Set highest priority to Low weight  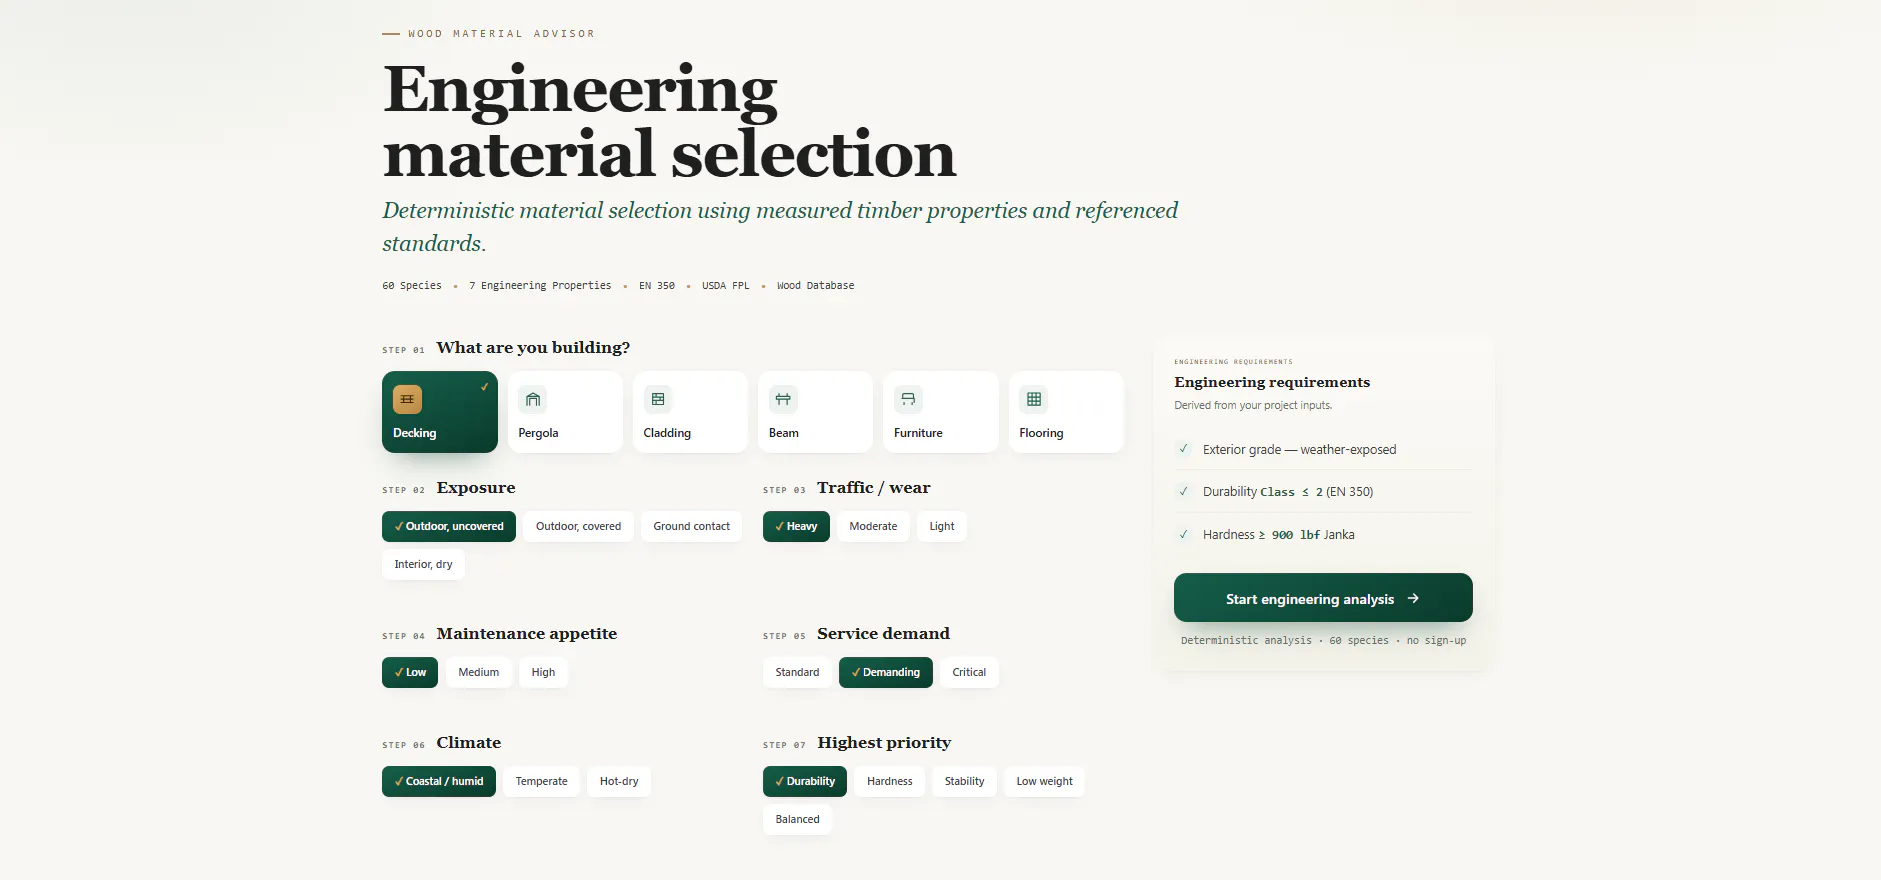[1044, 781]
